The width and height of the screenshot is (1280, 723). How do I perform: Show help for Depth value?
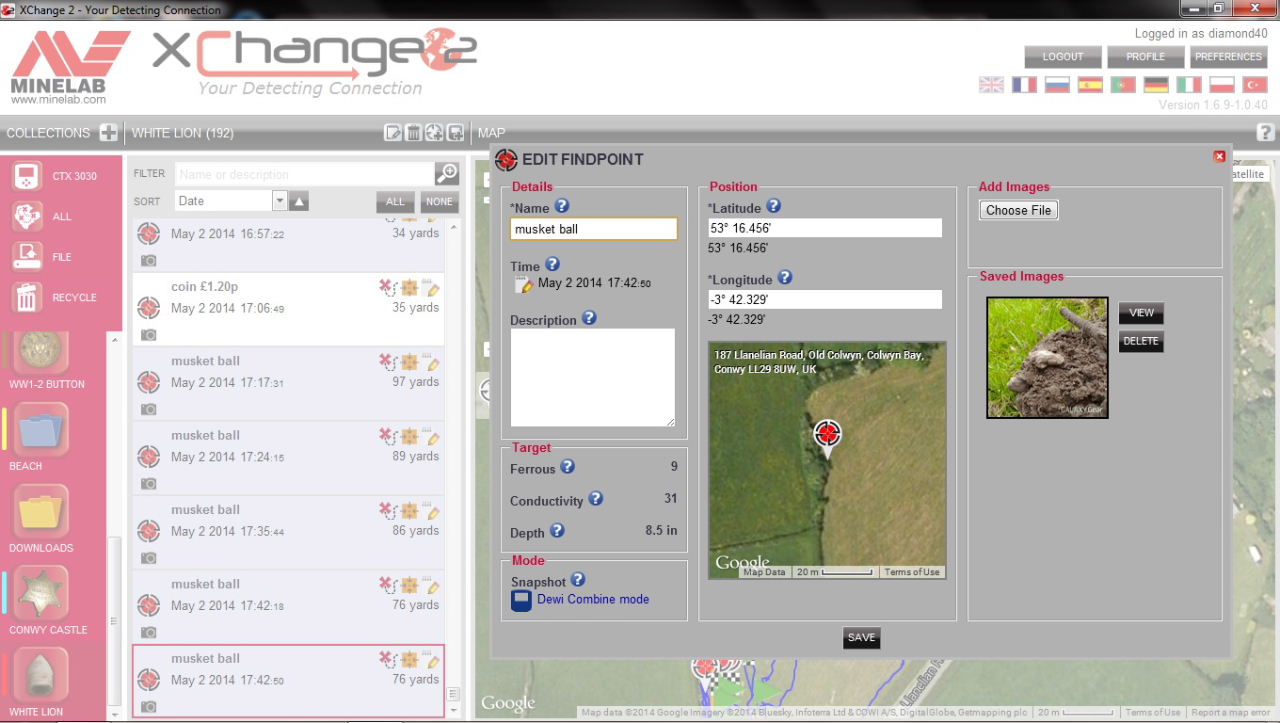[558, 531]
